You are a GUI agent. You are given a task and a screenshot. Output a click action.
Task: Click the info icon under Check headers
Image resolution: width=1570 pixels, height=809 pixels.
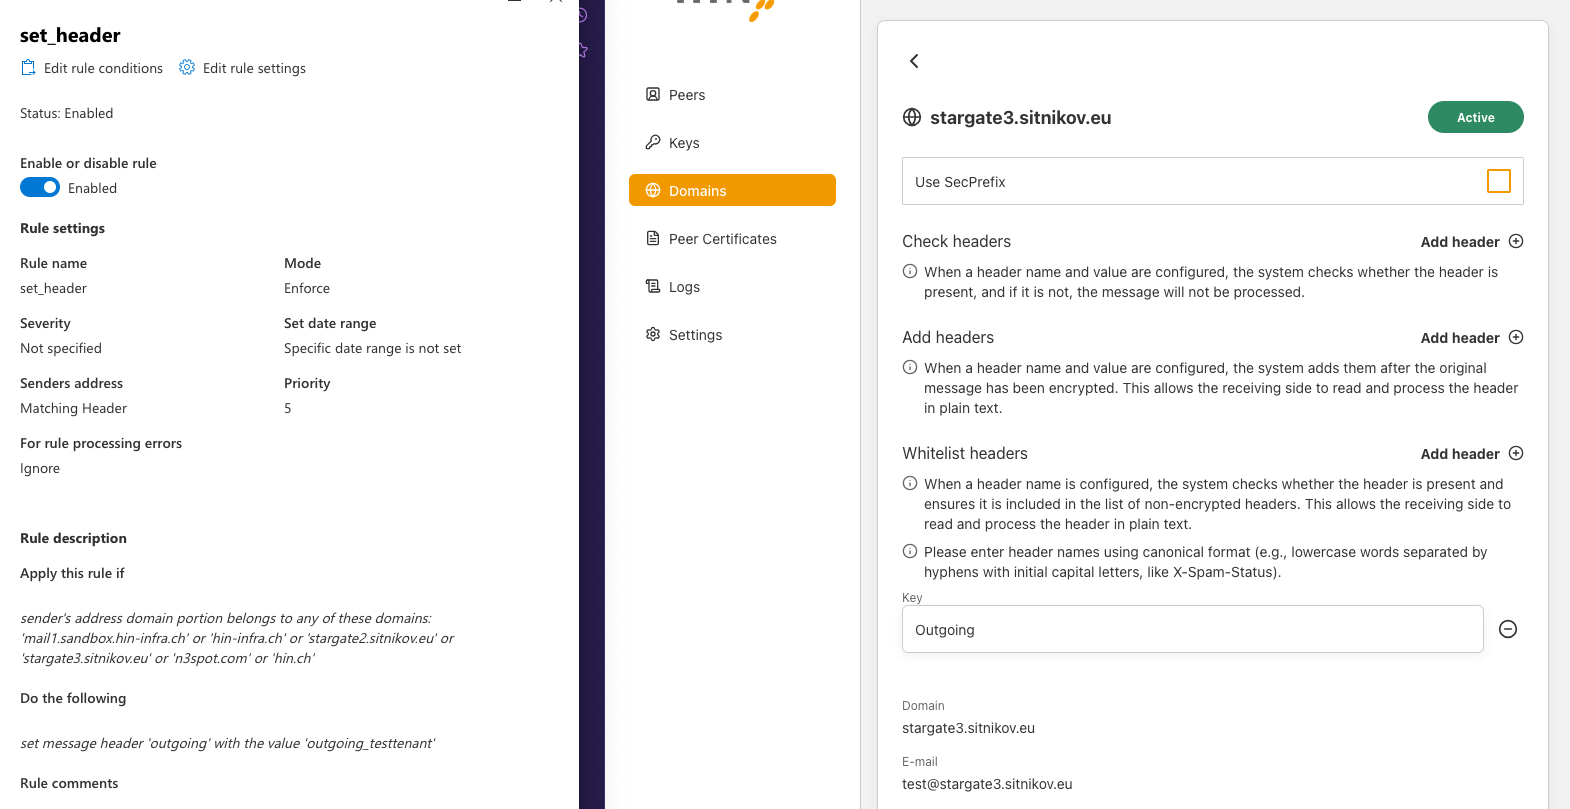pyautogui.click(x=910, y=271)
